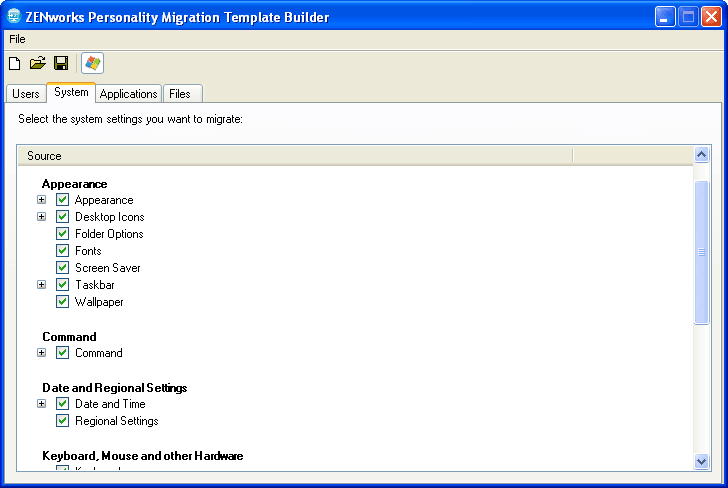Select the Screen Saver item label

click(x=108, y=268)
